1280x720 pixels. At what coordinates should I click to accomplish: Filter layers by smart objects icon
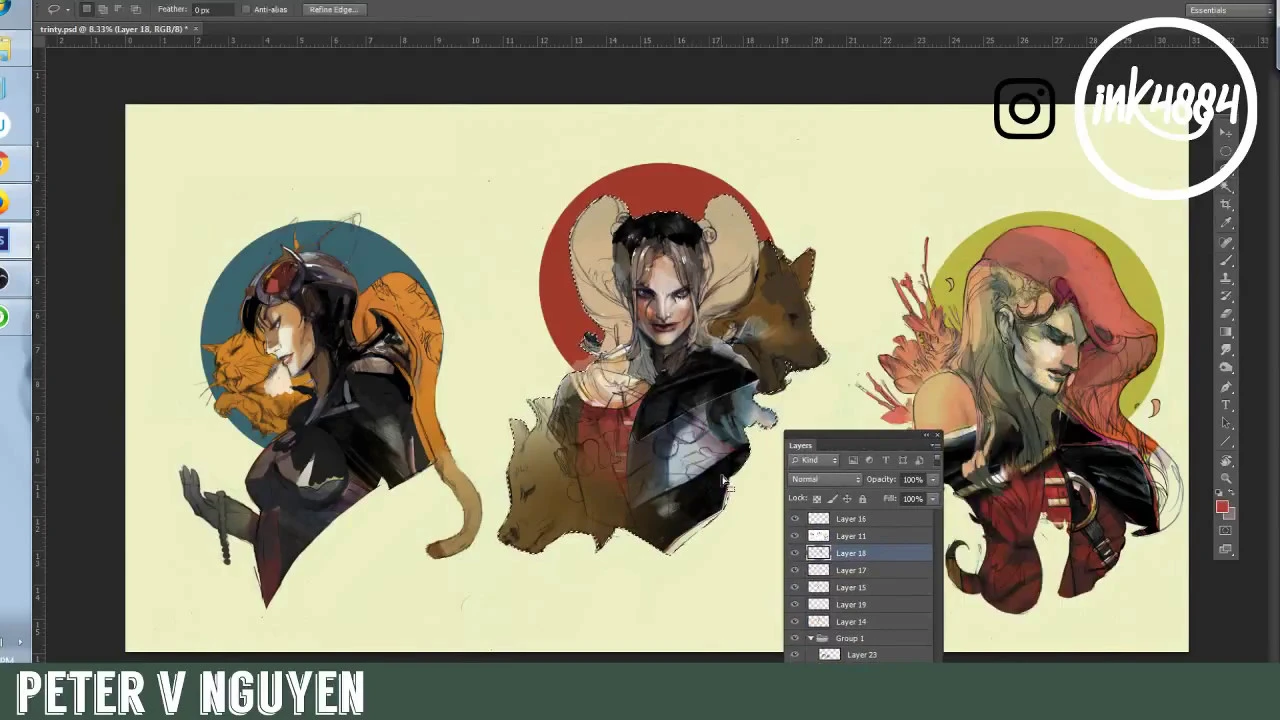click(919, 460)
